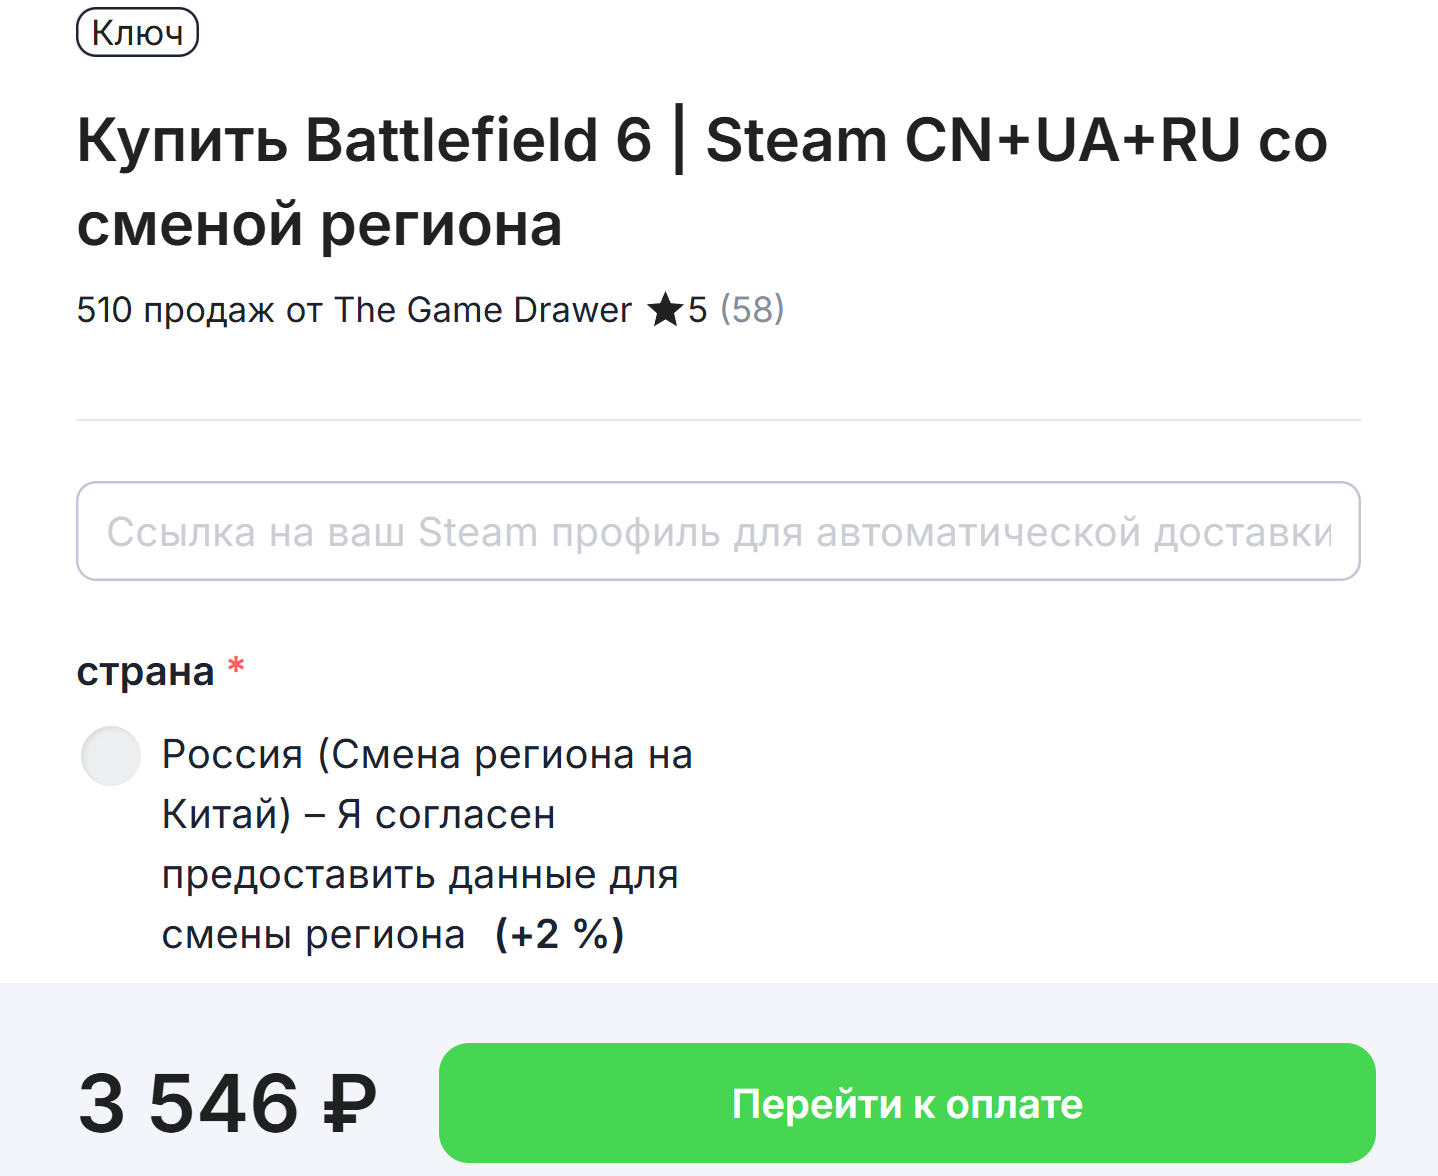
Task: Click the region change agreement text
Action: point(420,845)
